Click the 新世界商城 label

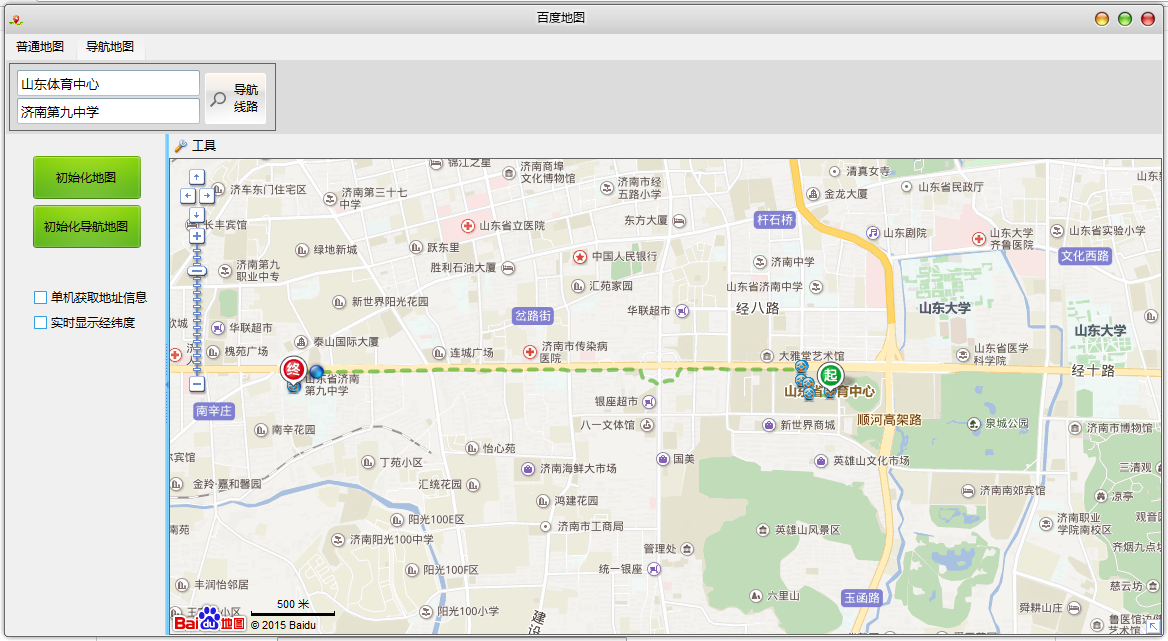point(807,425)
